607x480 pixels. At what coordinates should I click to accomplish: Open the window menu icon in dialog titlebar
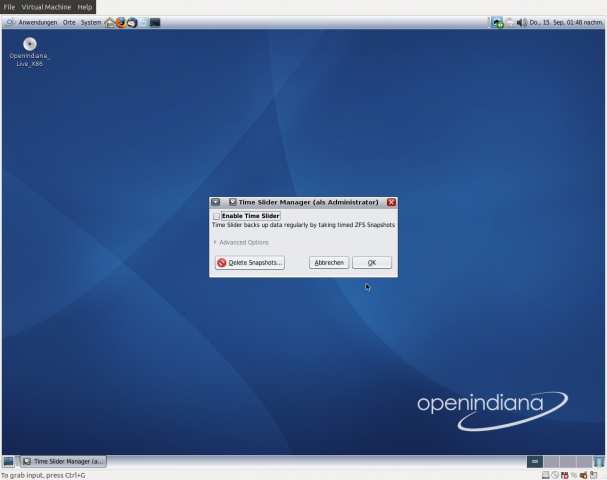pyautogui.click(x=216, y=202)
